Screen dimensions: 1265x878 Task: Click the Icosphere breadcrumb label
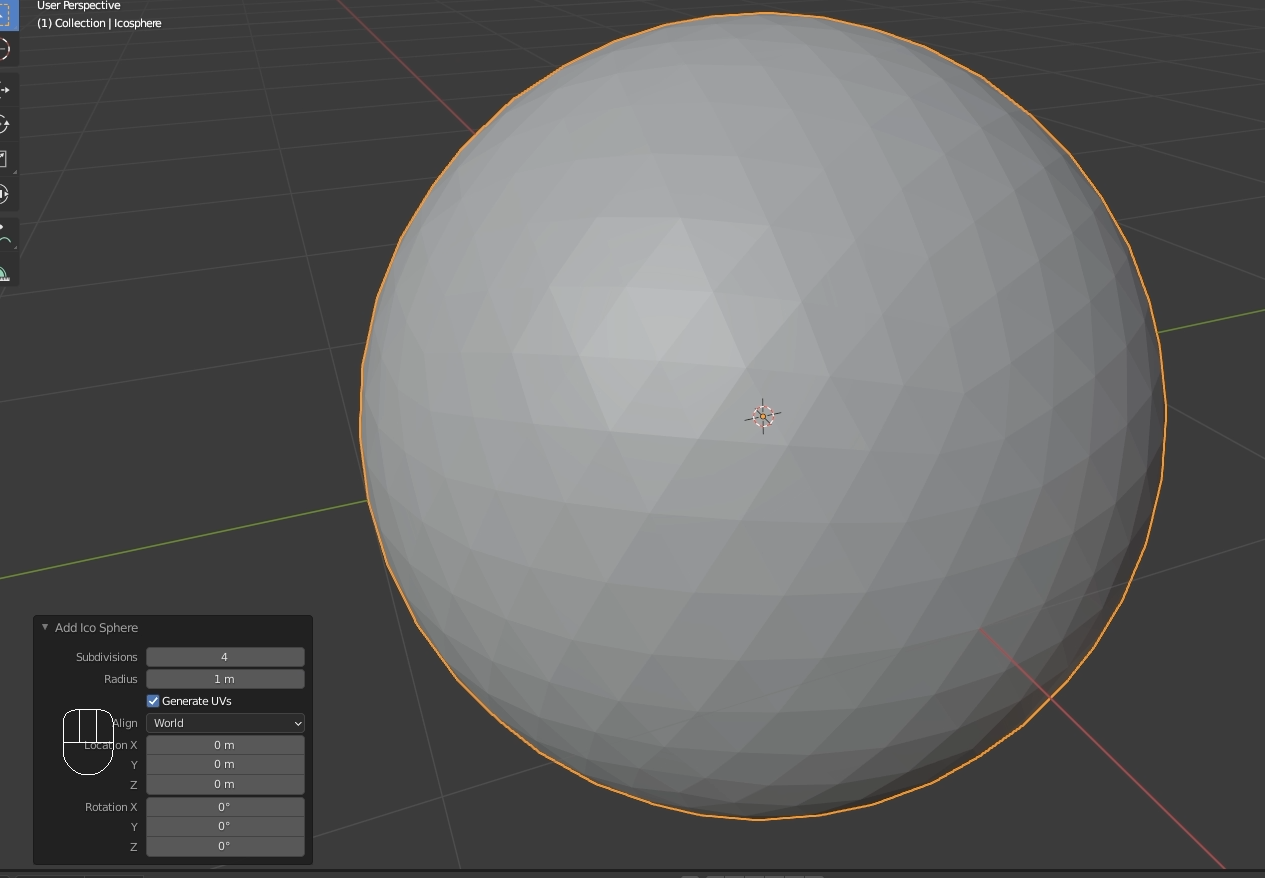point(138,22)
